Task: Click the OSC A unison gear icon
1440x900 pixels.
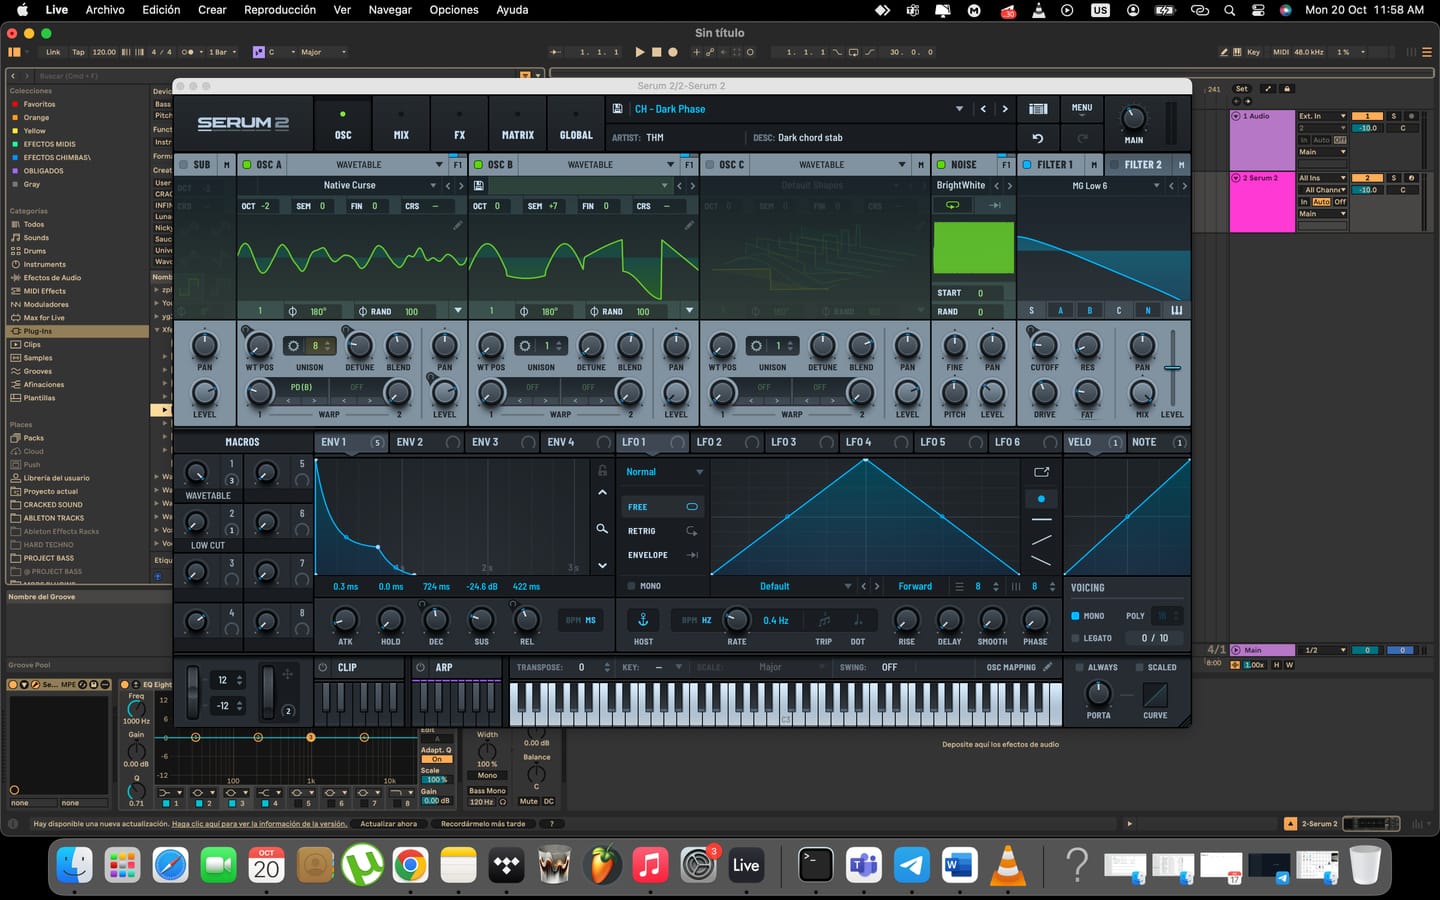Action: tap(293, 346)
